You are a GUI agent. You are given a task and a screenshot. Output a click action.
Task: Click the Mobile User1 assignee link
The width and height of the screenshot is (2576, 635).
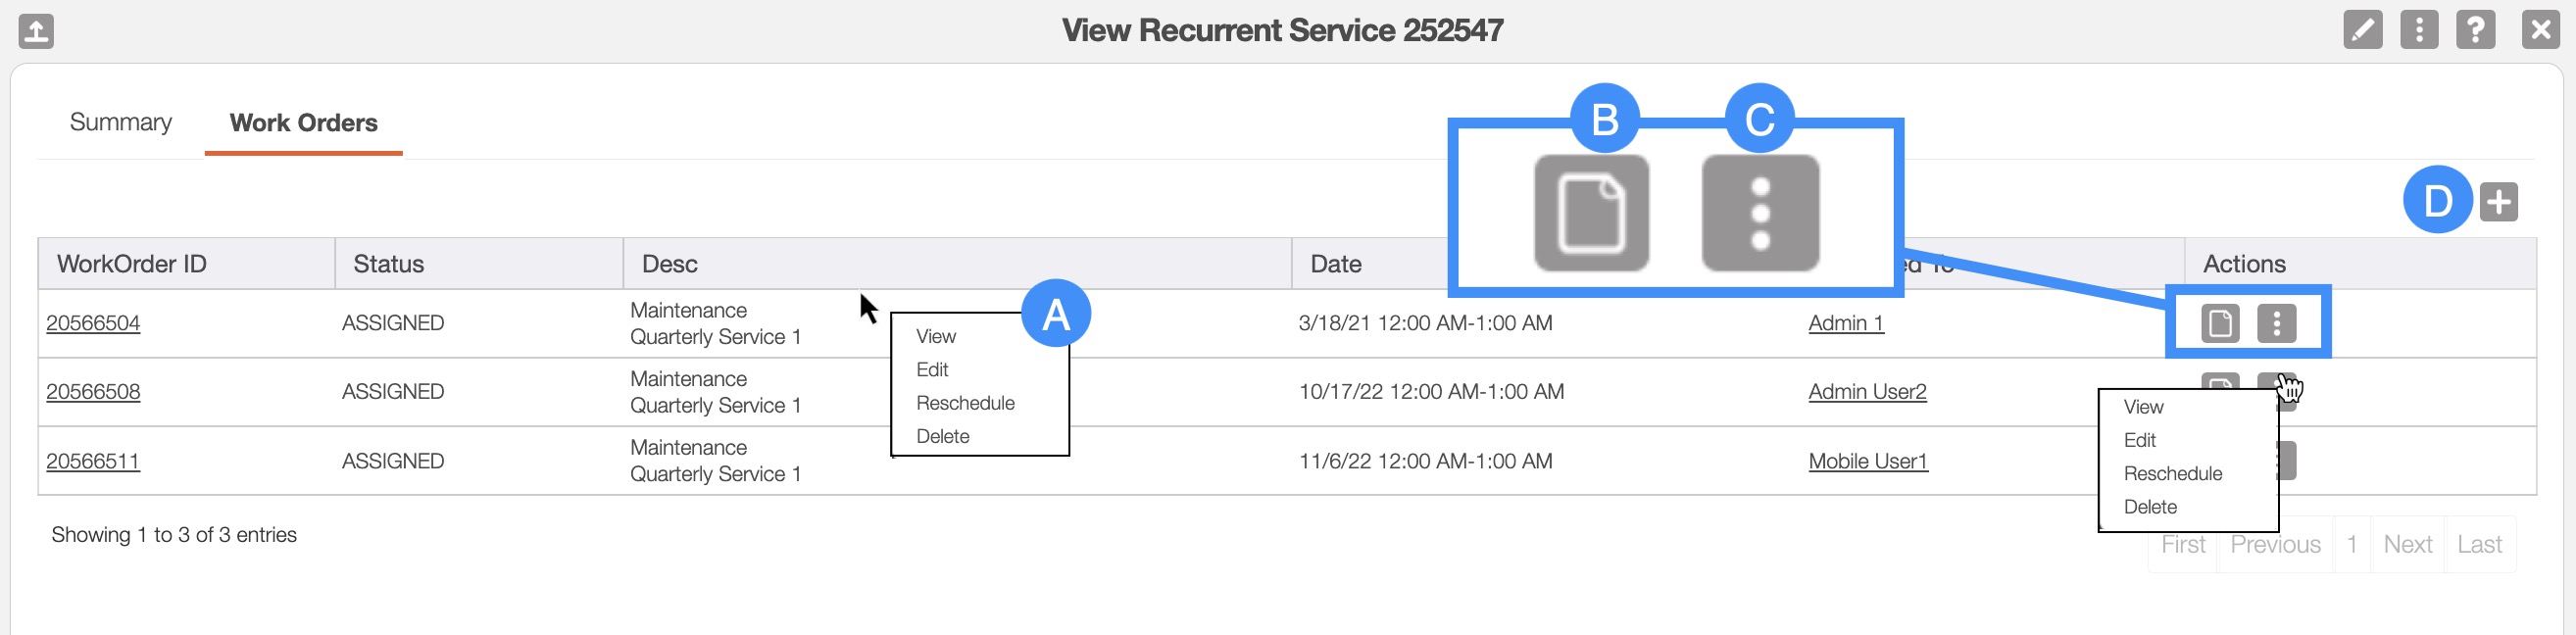(1867, 462)
